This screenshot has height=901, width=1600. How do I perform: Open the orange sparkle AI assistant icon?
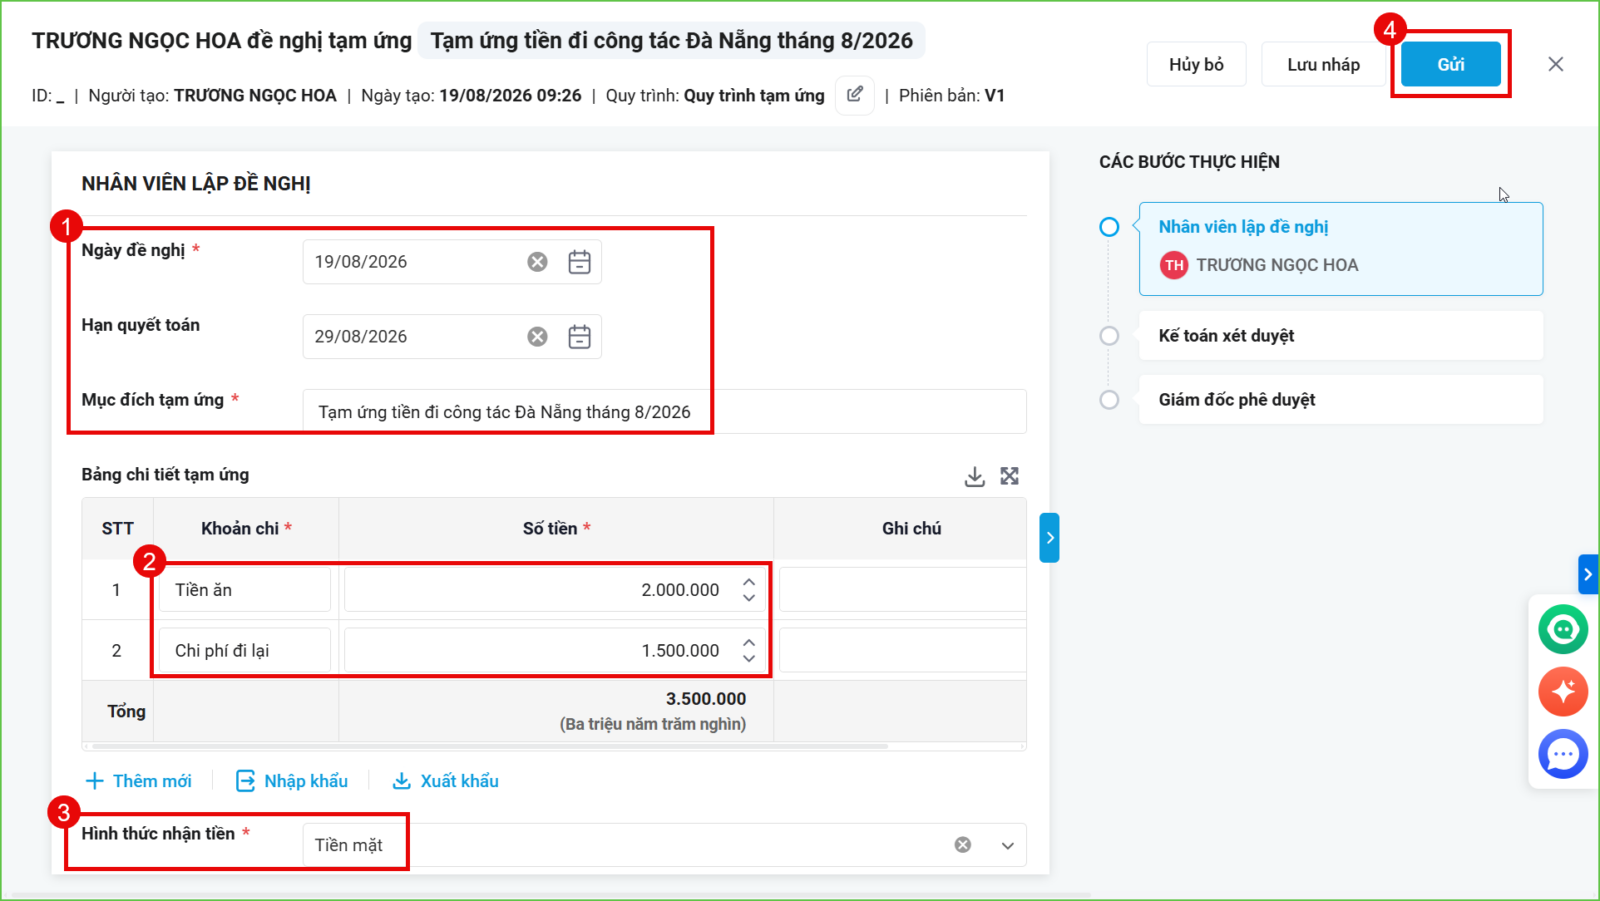pos(1563,692)
